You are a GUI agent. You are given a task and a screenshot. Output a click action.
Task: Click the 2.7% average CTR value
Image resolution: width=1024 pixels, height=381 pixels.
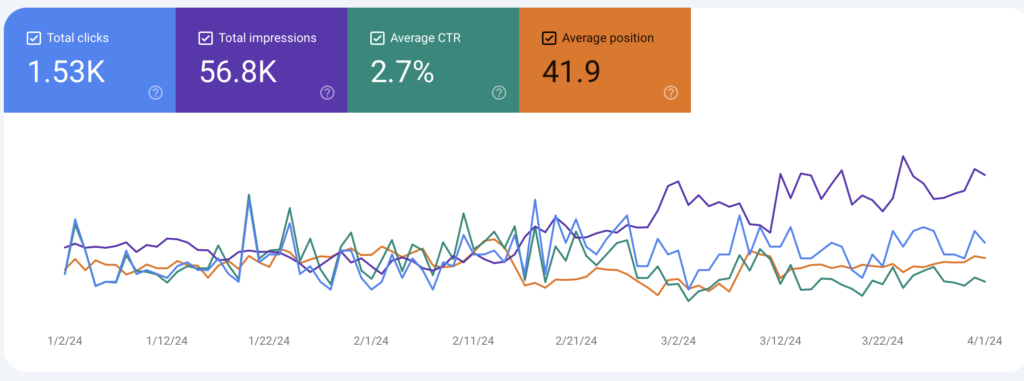[x=402, y=72]
